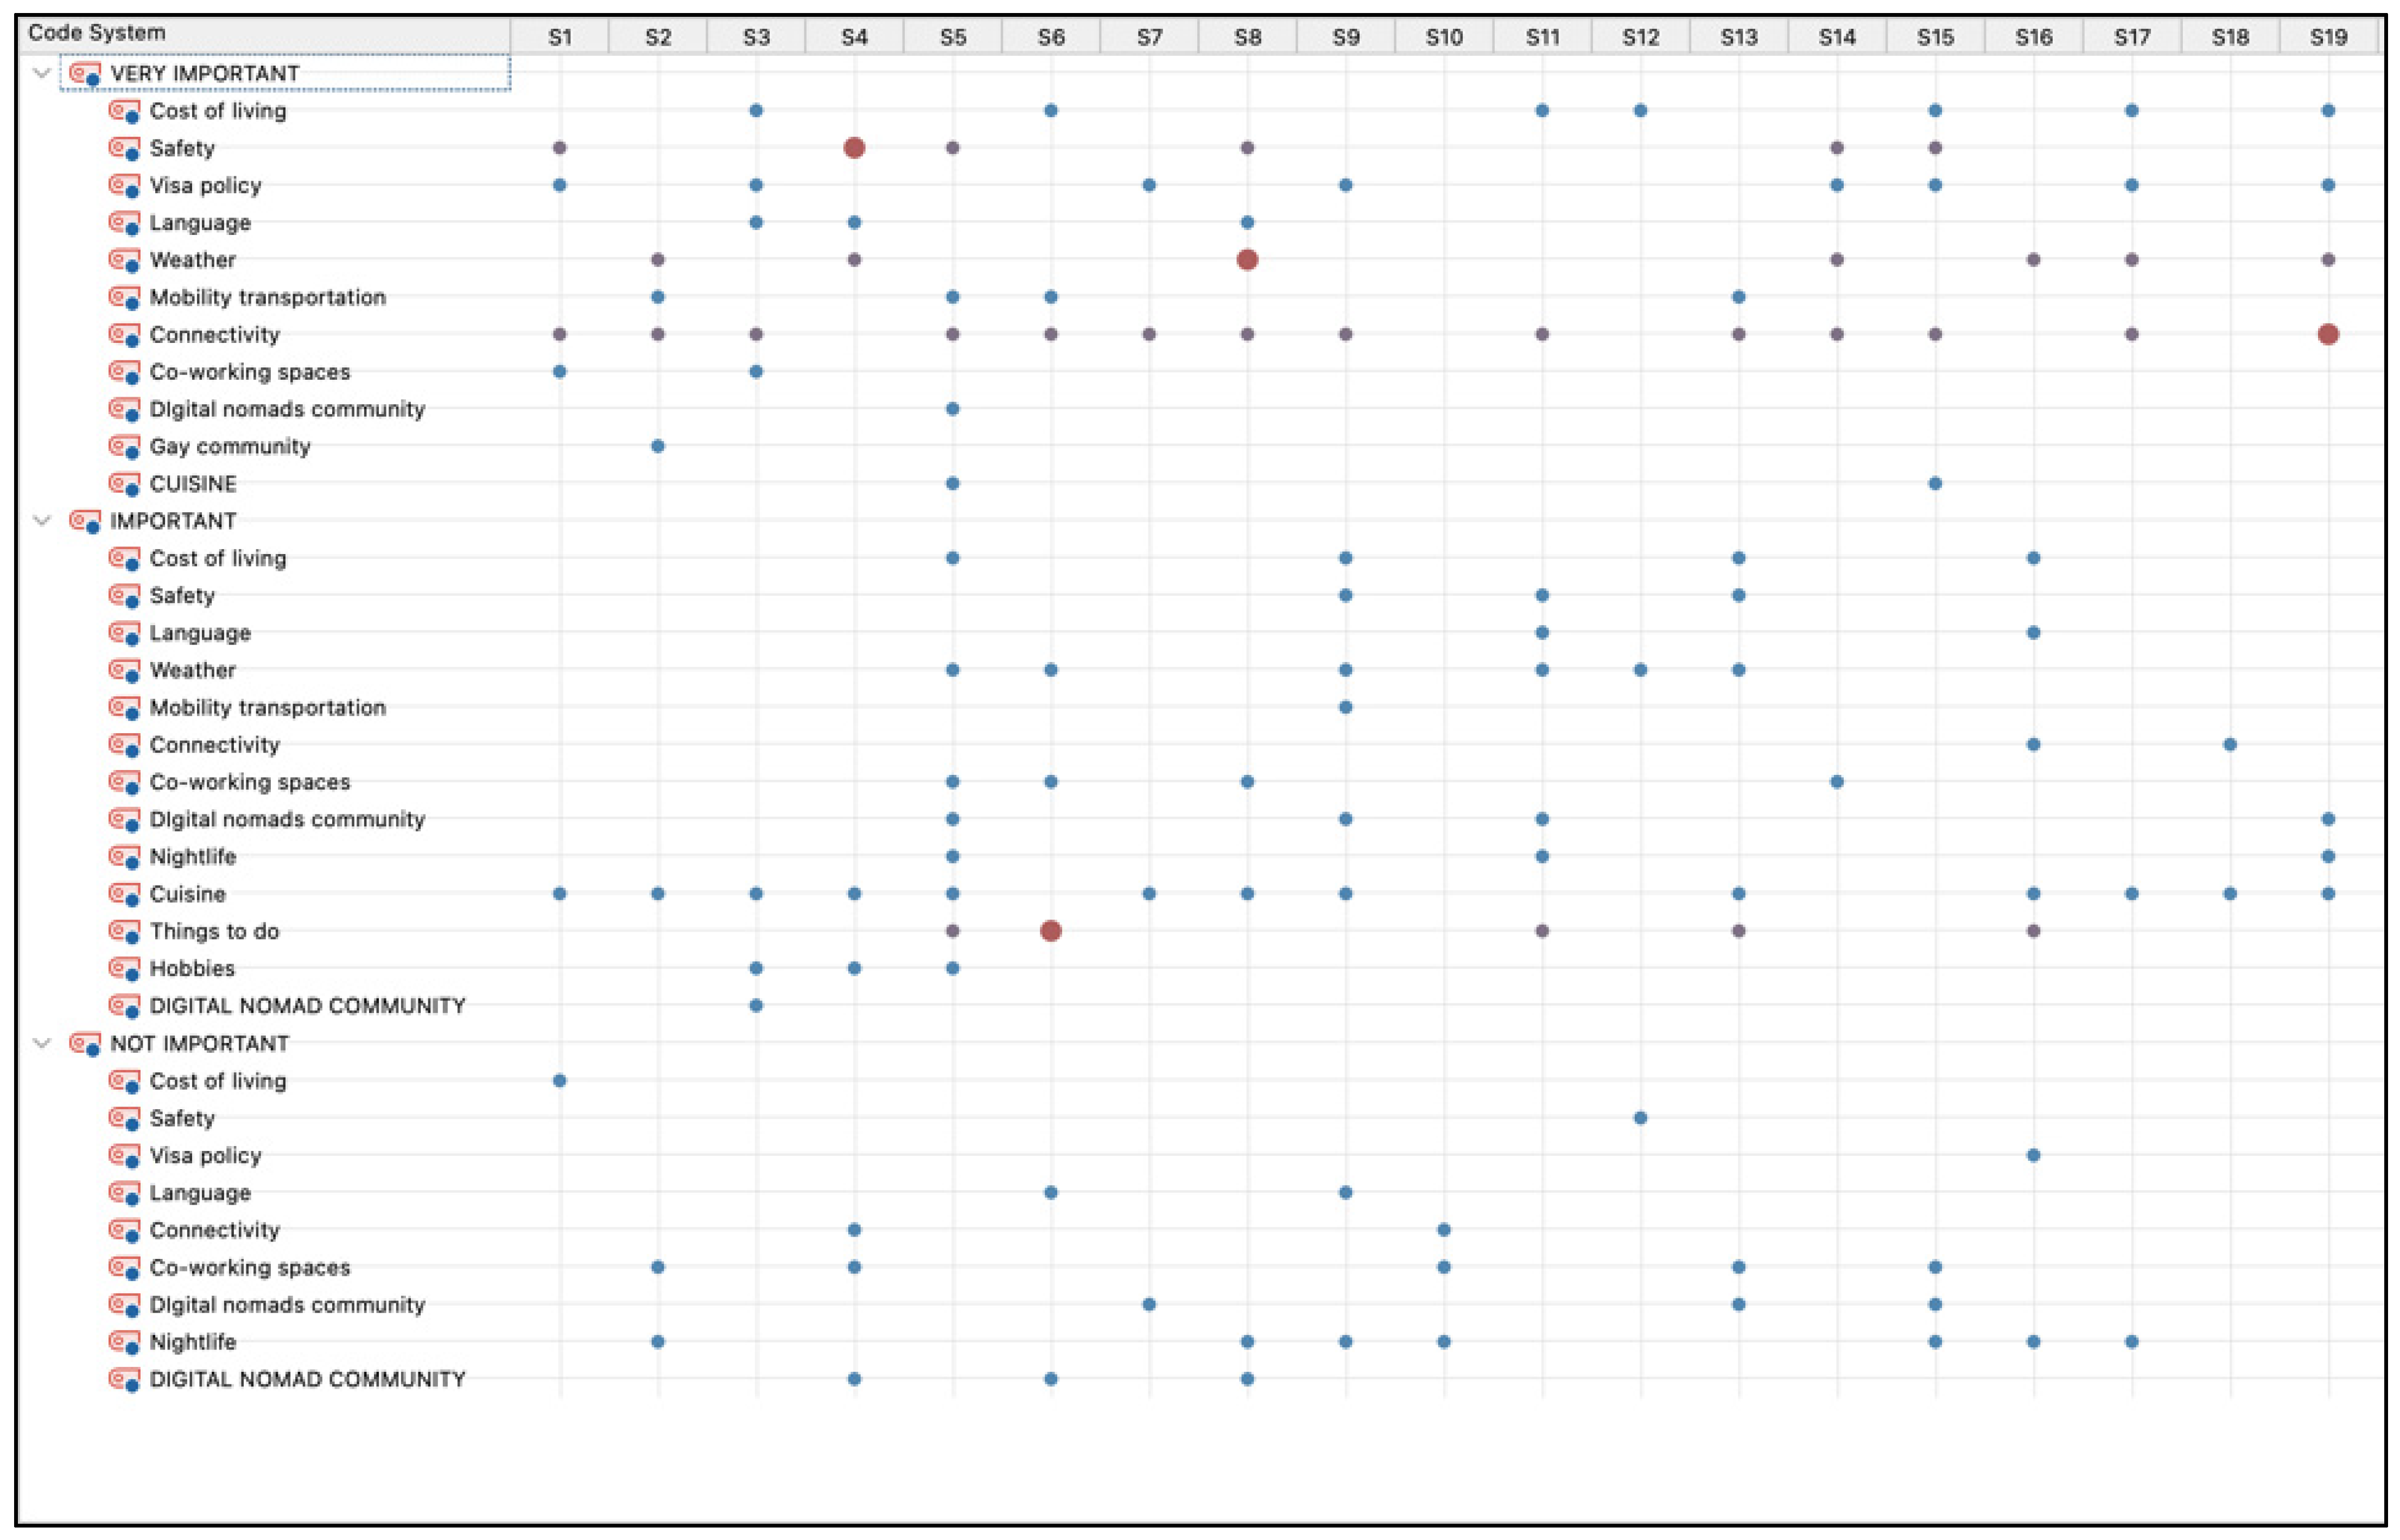Collapse the IMPORTANT code group chevron
The height and width of the screenshot is (1540, 2400).
42,521
